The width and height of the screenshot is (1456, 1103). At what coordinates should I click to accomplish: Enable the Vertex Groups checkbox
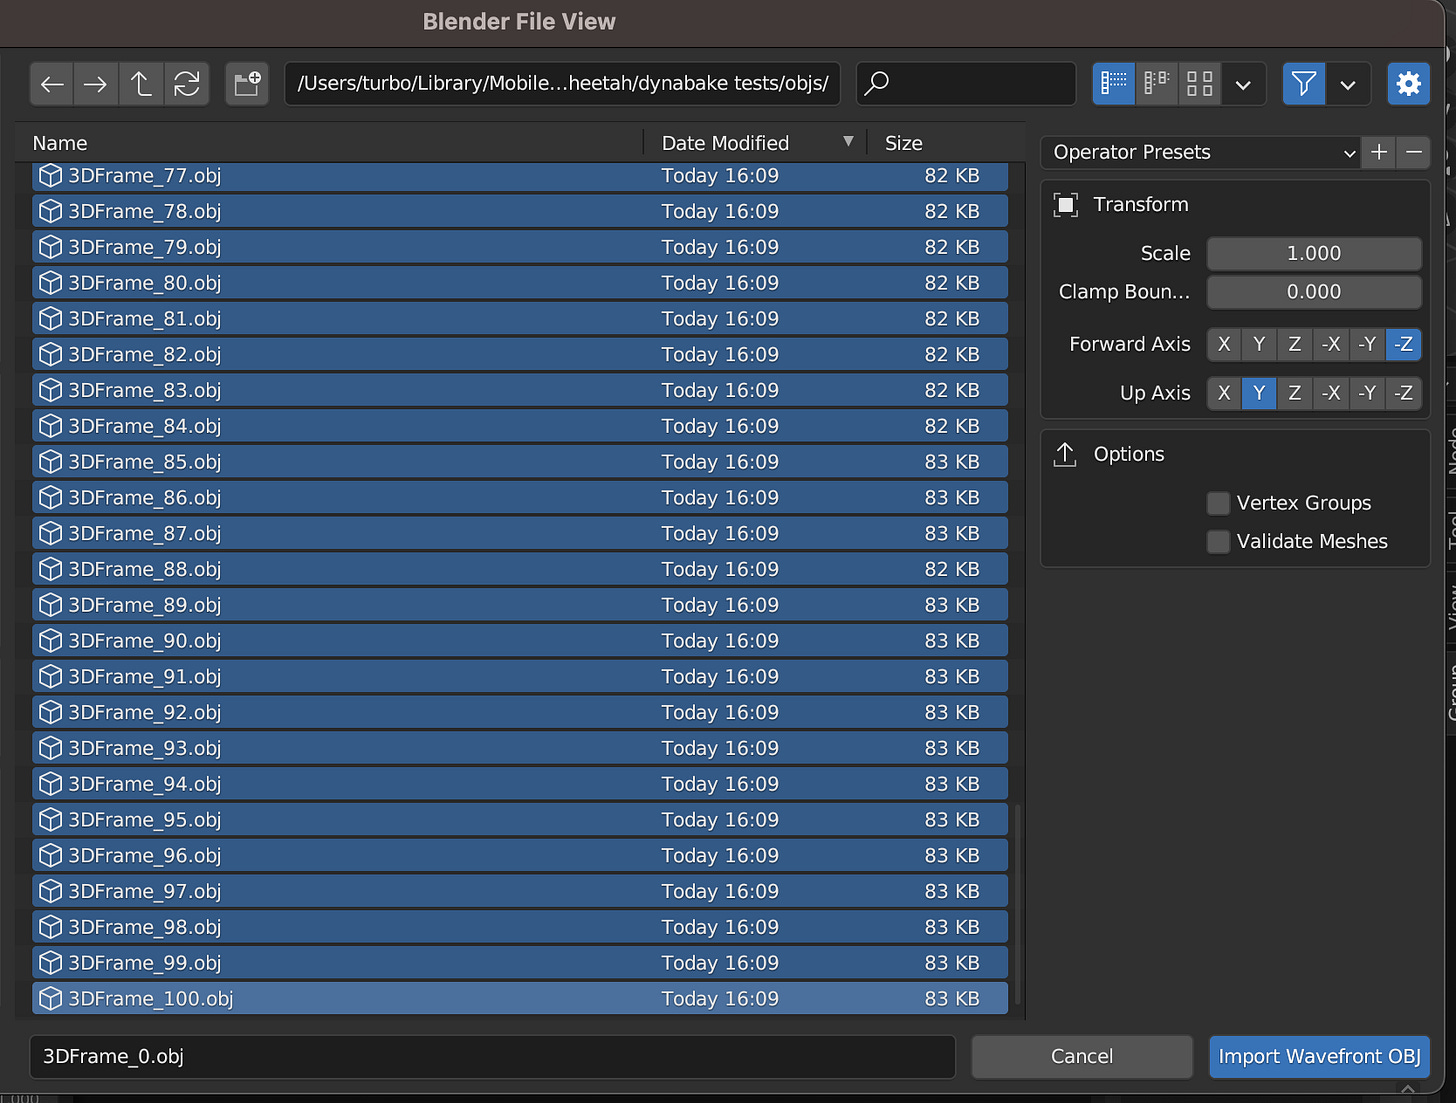[x=1218, y=503]
